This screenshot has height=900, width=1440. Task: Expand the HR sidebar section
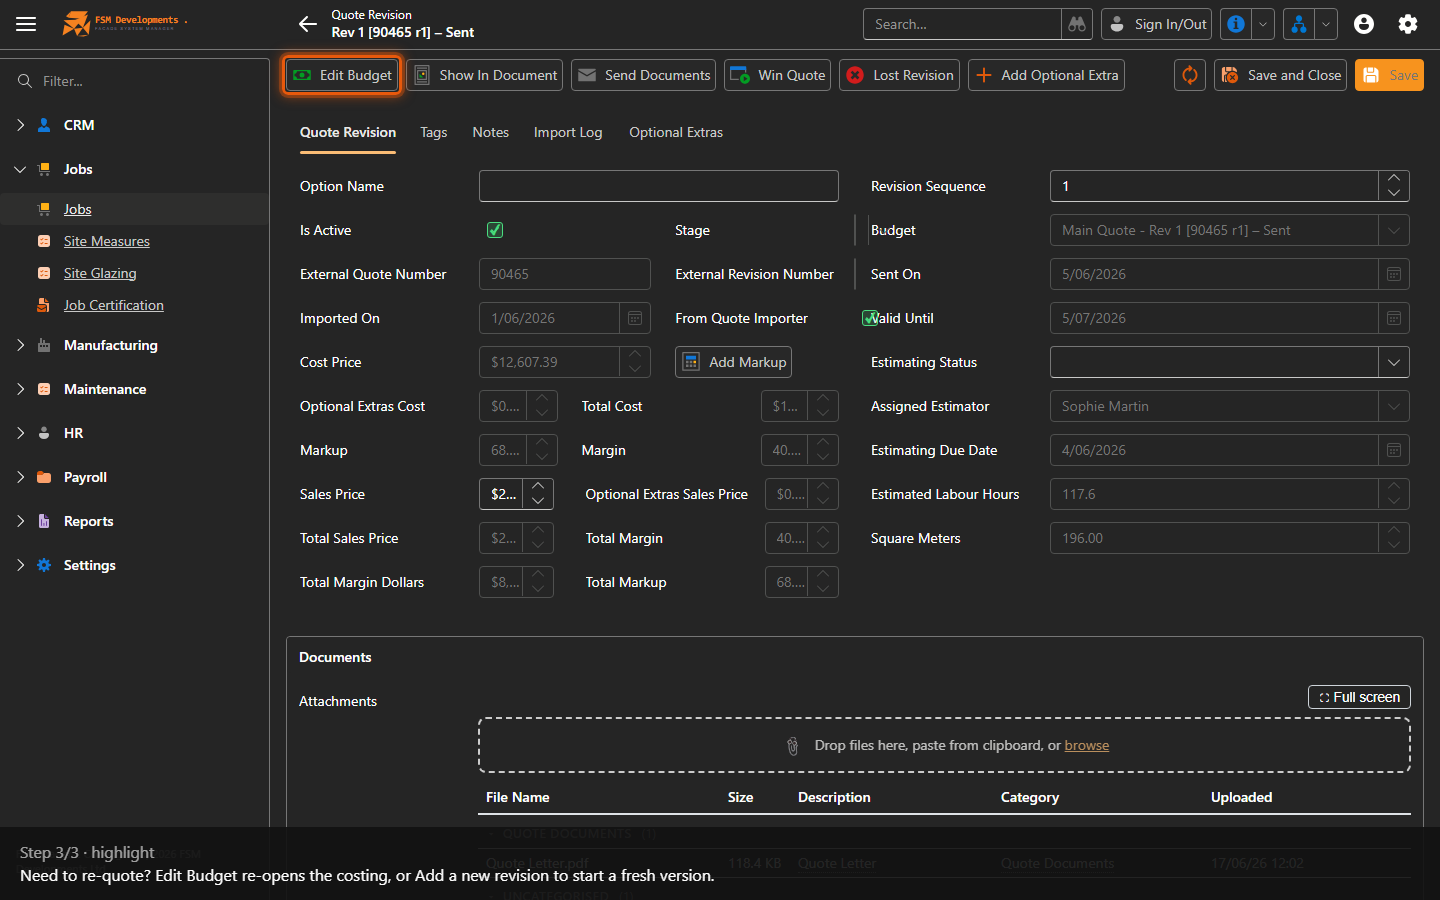20,433
